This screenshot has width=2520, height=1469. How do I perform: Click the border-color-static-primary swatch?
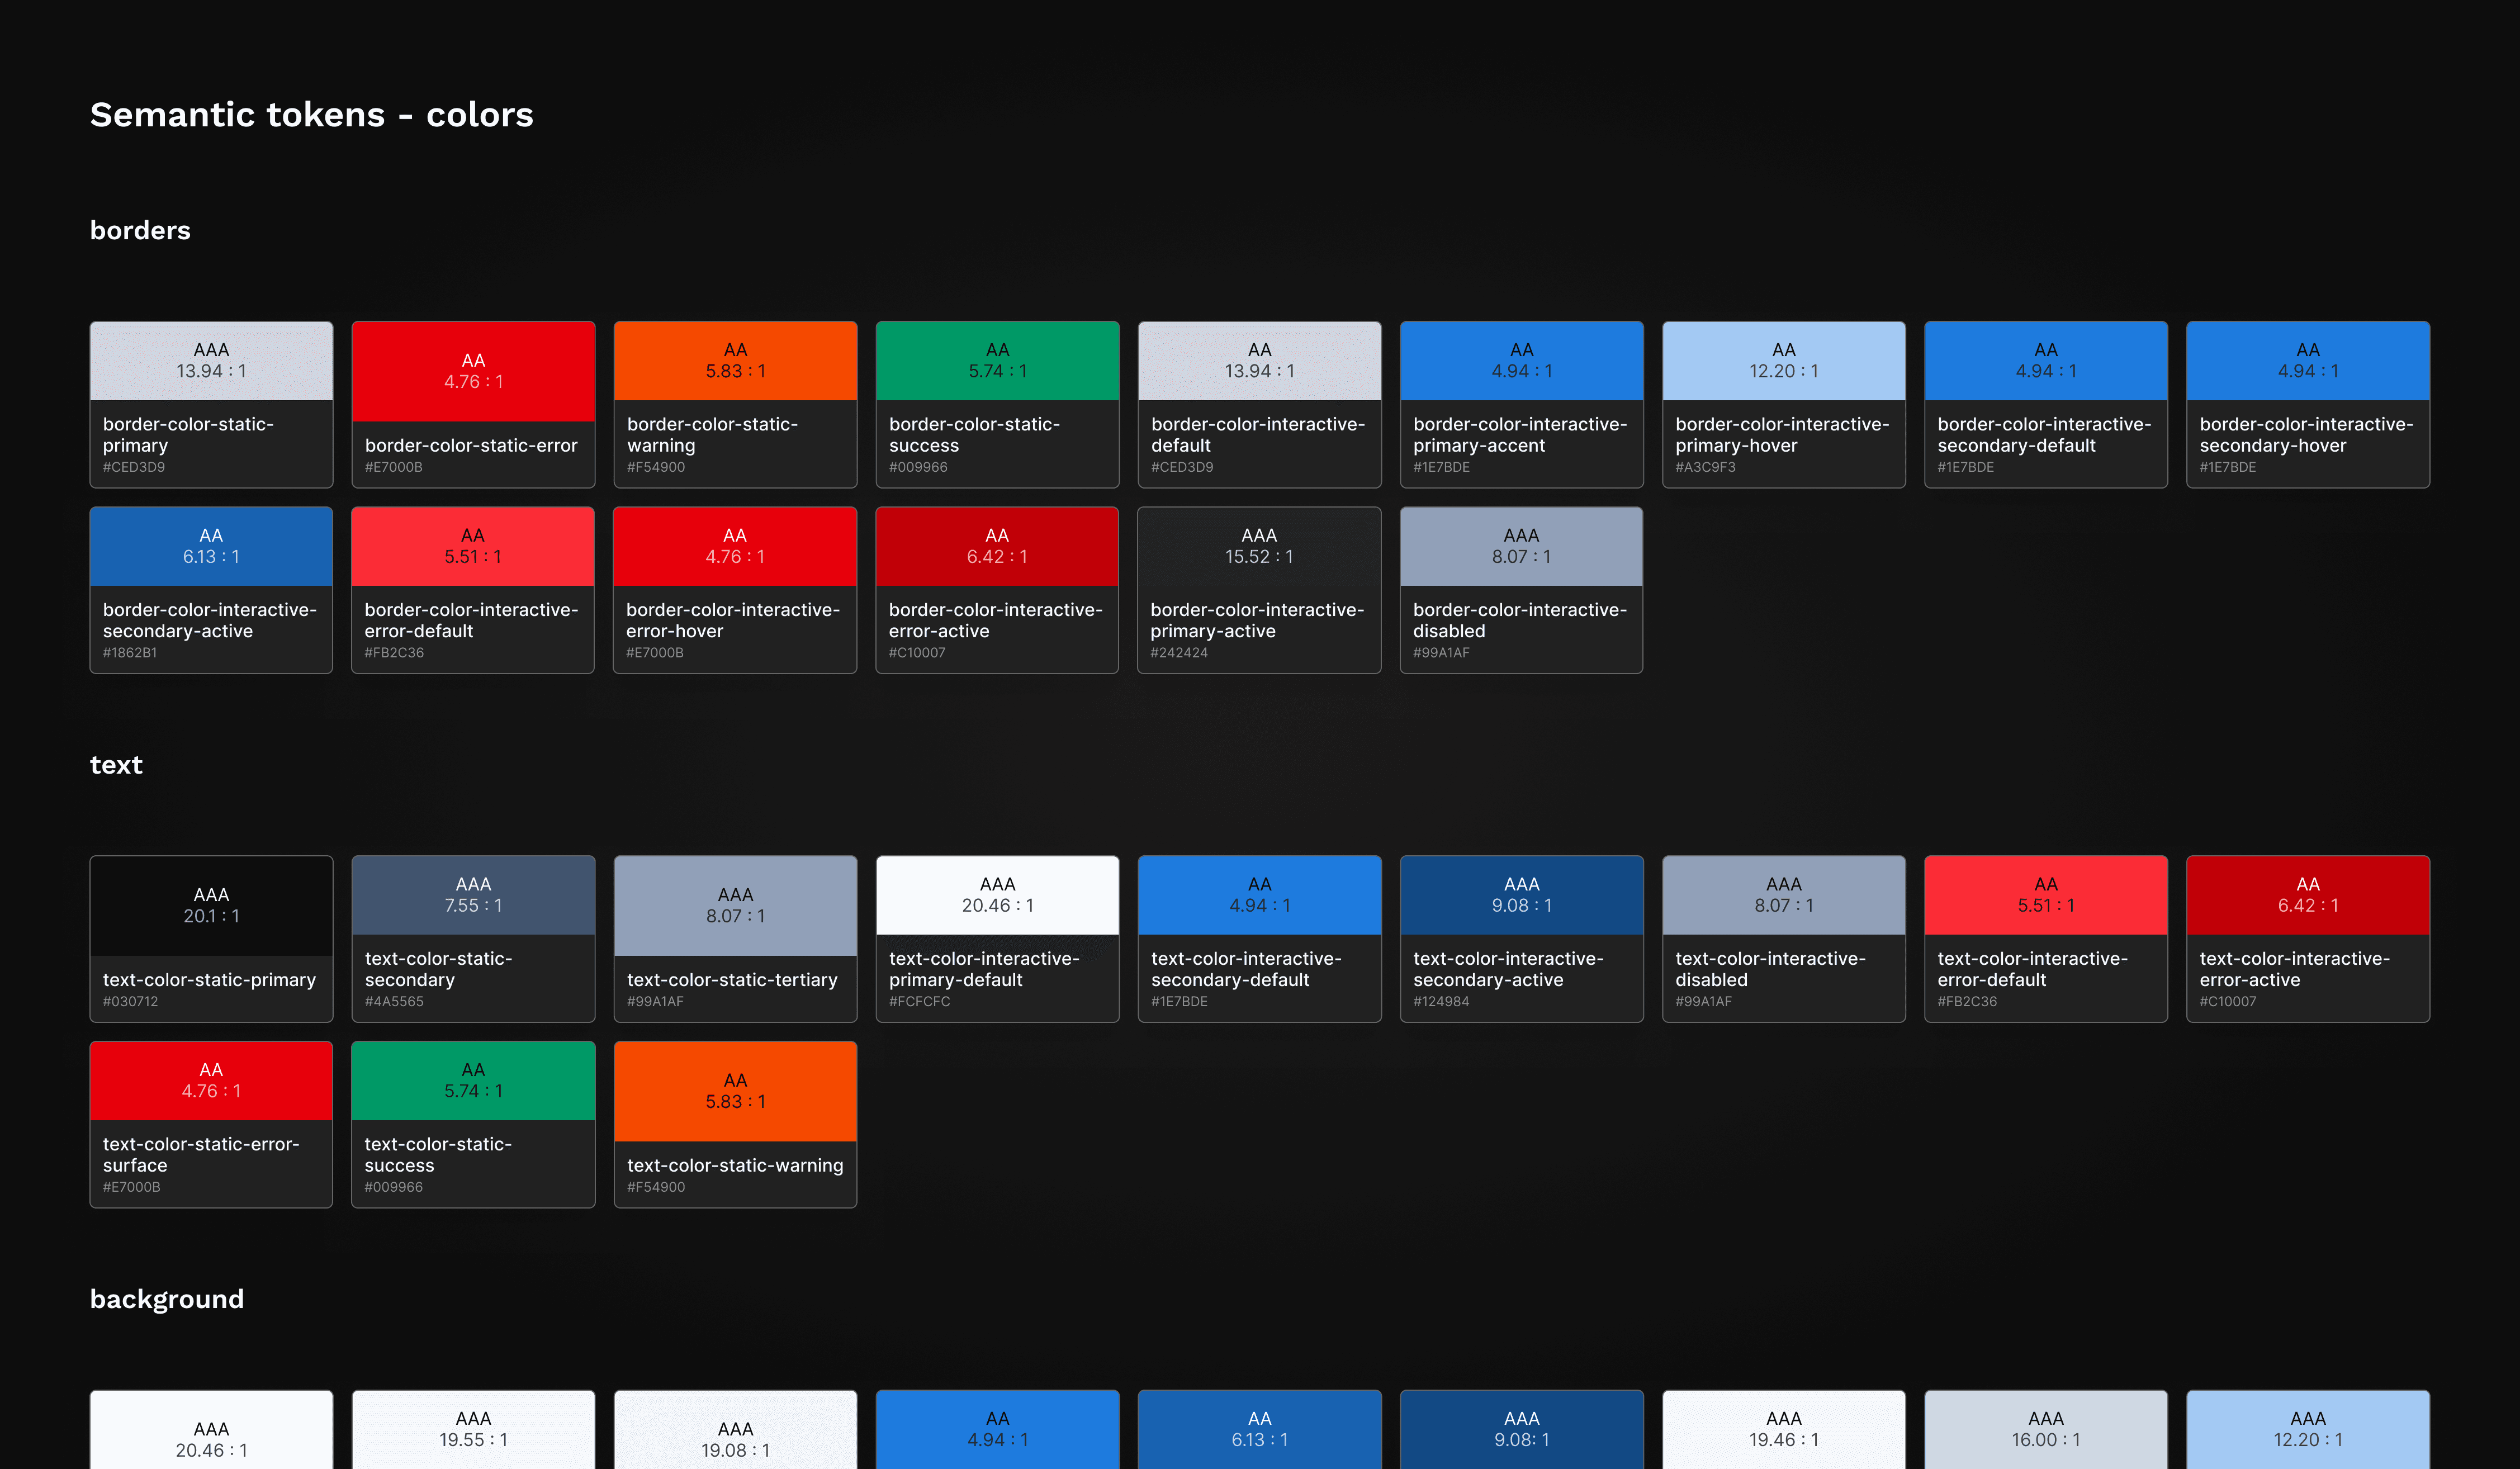(211, 361)
